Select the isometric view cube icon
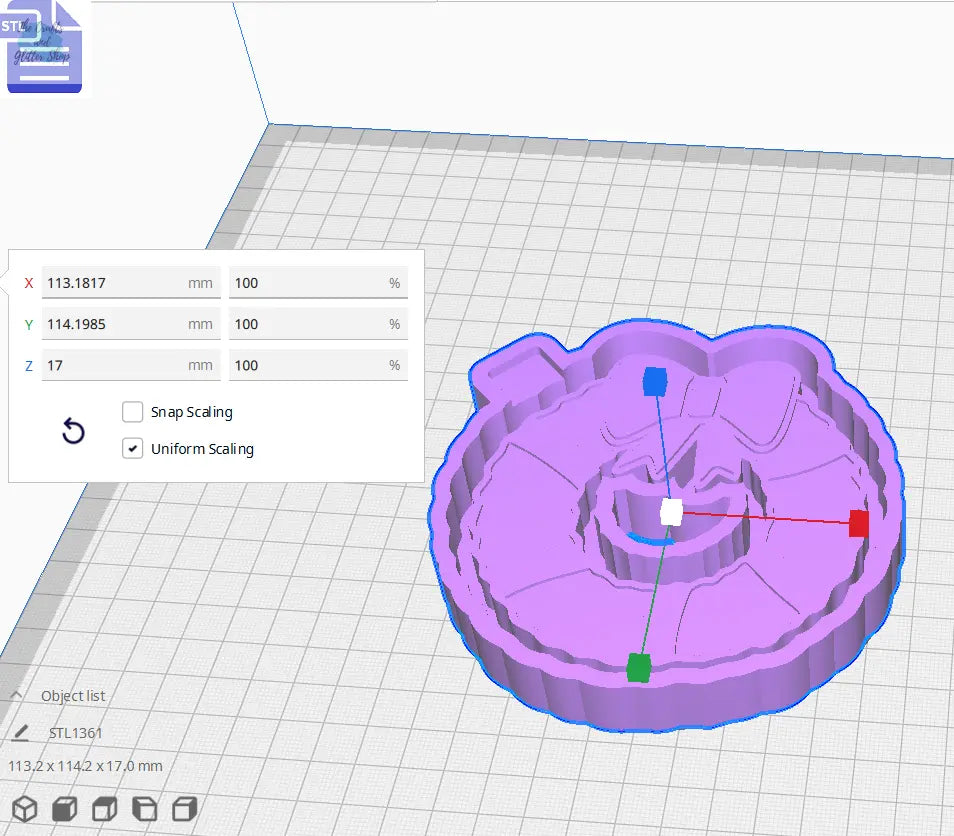954x836 pixels. pos(24,809)
